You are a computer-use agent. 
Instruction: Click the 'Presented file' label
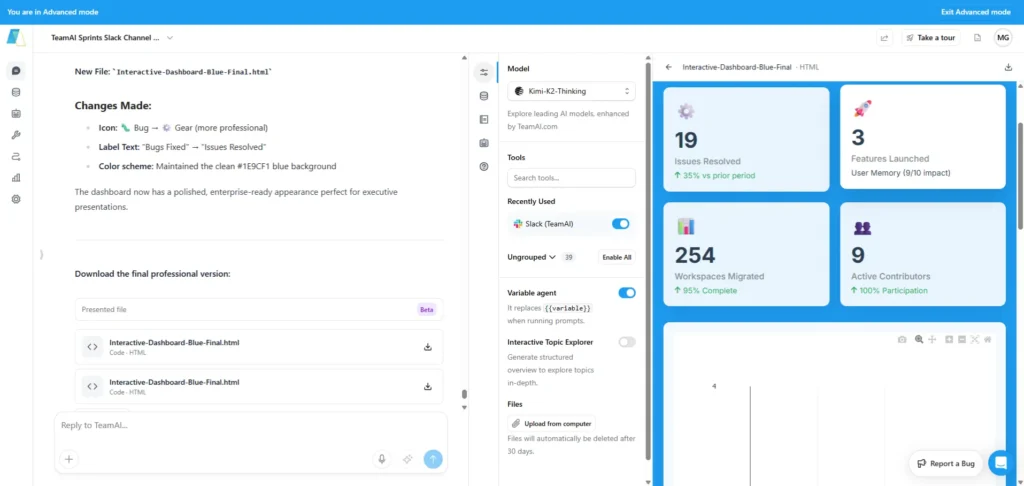coord(104,310)
